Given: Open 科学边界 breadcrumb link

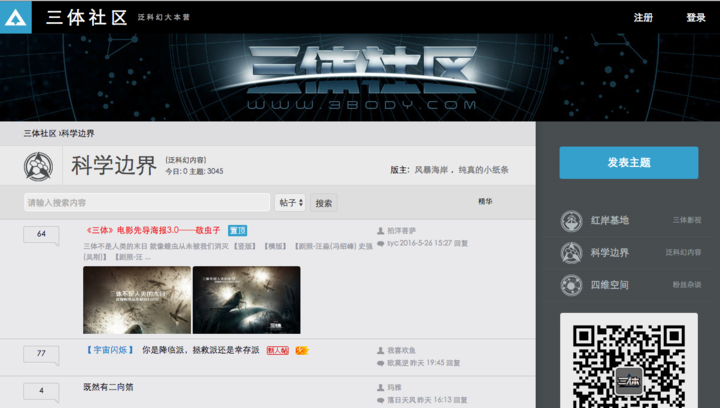Looking at the screenshot, I should [x=78, y=134].
